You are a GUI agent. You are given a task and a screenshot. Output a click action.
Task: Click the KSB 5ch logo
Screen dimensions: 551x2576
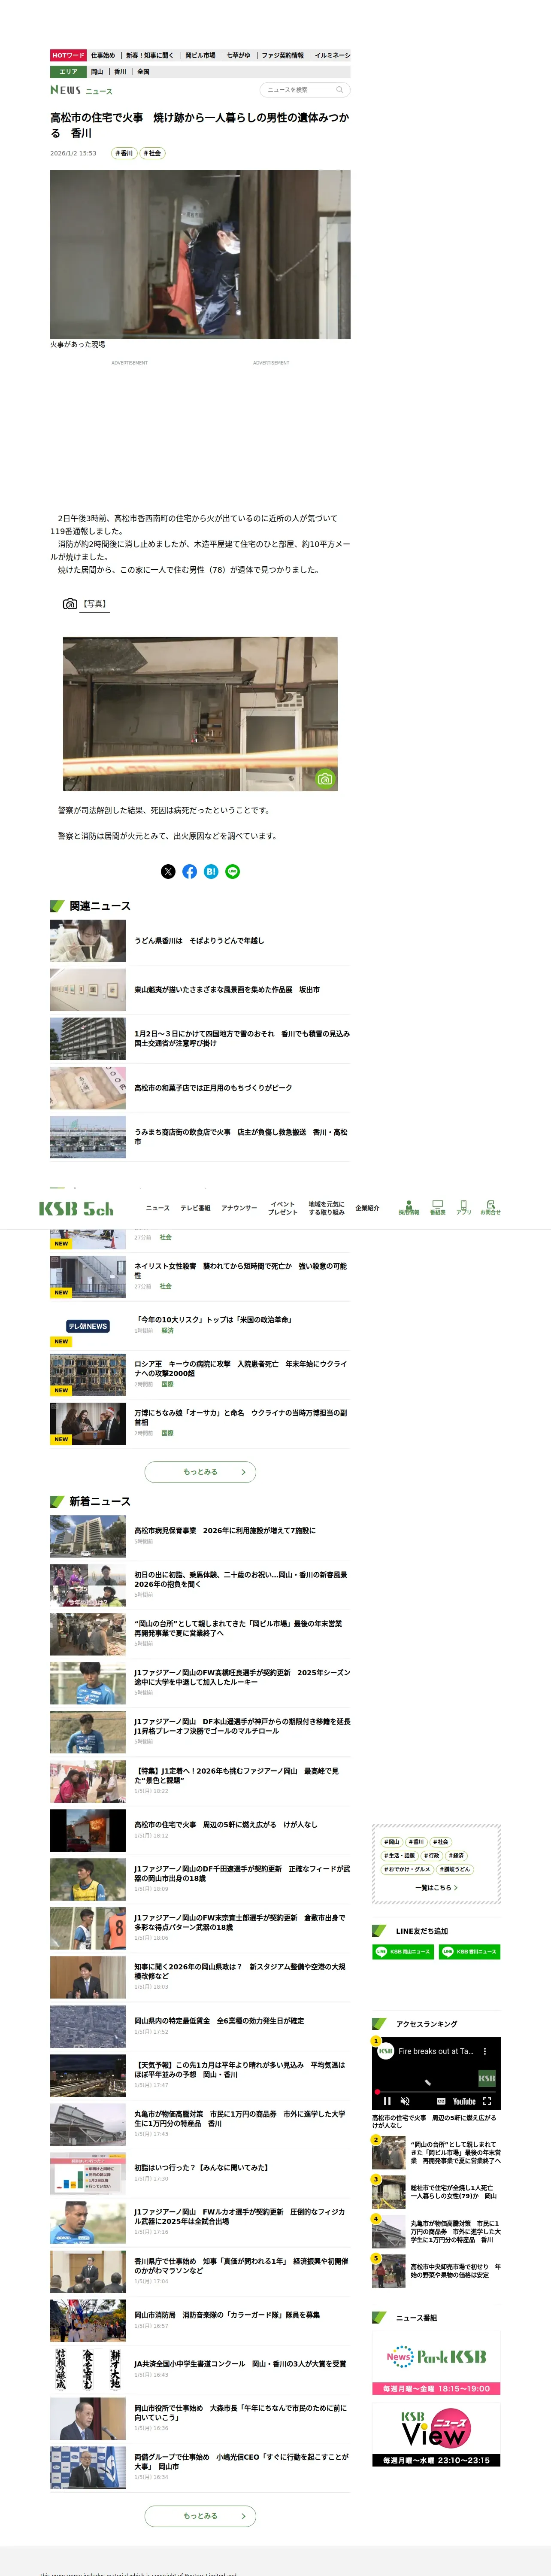tap(76, 1208)
